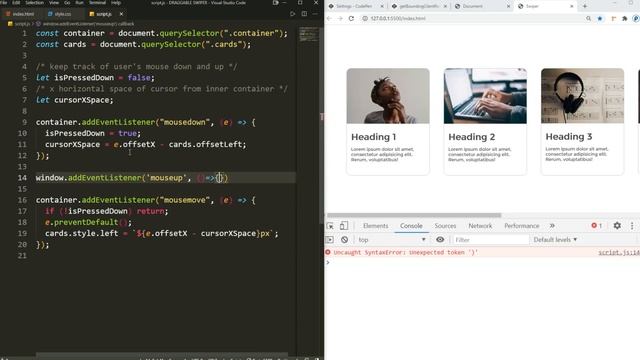Open the Help menu in VS Code
Viewport: 640px width, 360px height.
click(116, 2)
